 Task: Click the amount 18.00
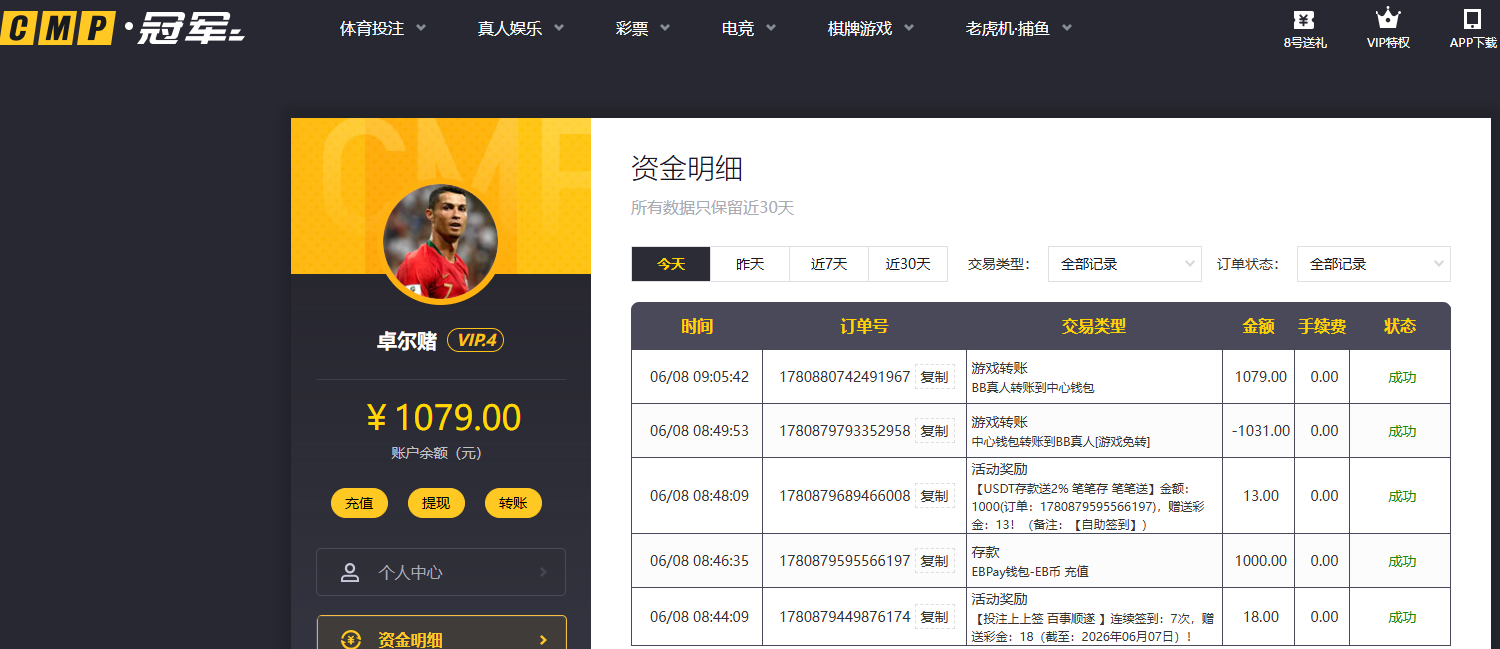tap(1261, 617)
